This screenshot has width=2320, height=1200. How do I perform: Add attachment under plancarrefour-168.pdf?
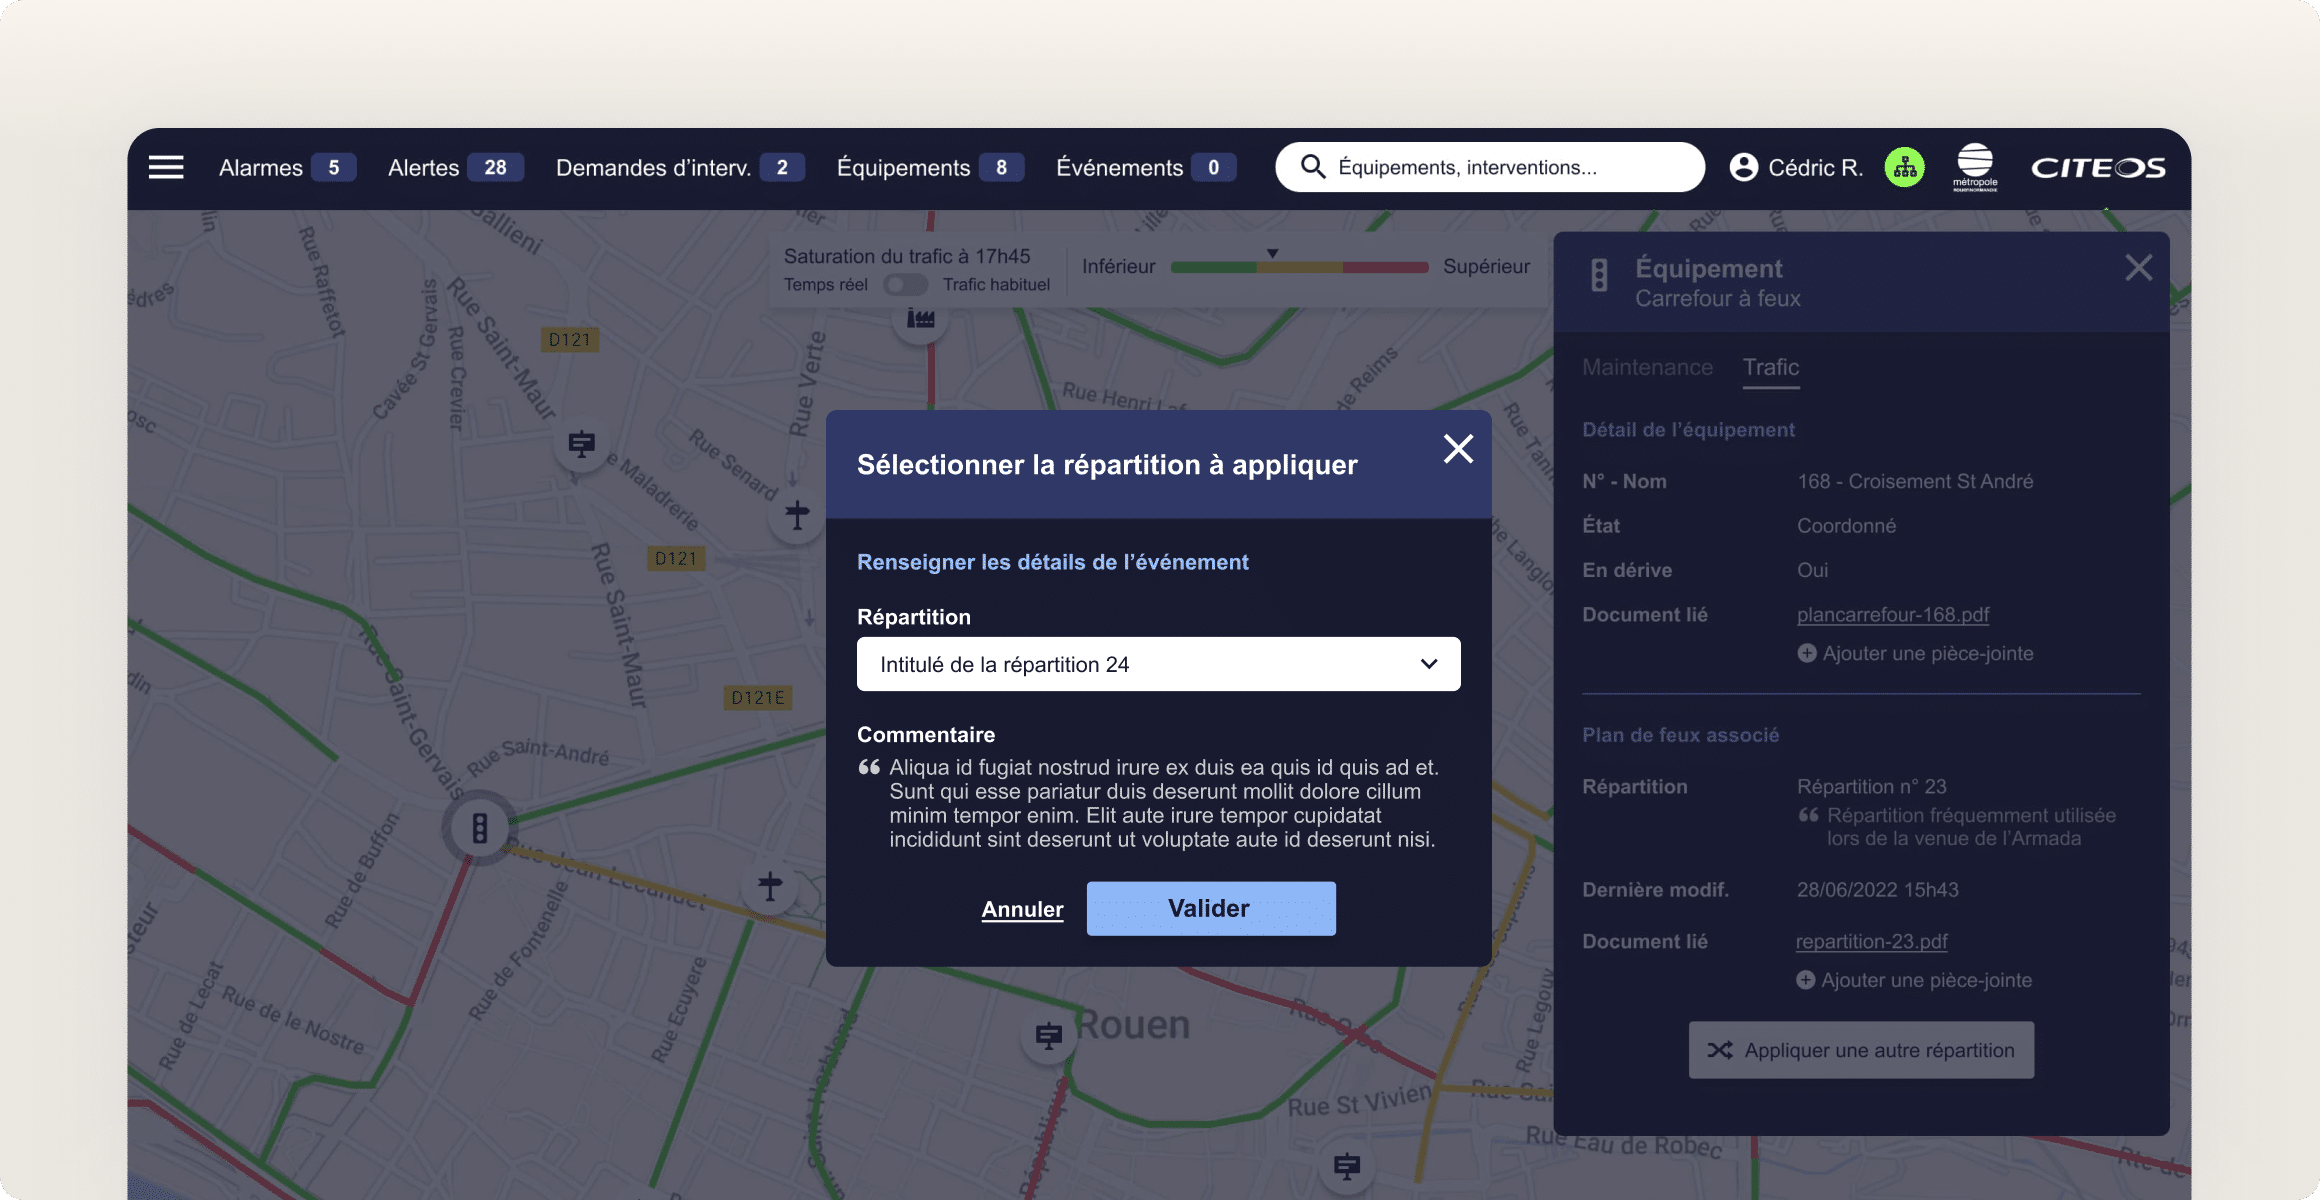(1915, 653)
